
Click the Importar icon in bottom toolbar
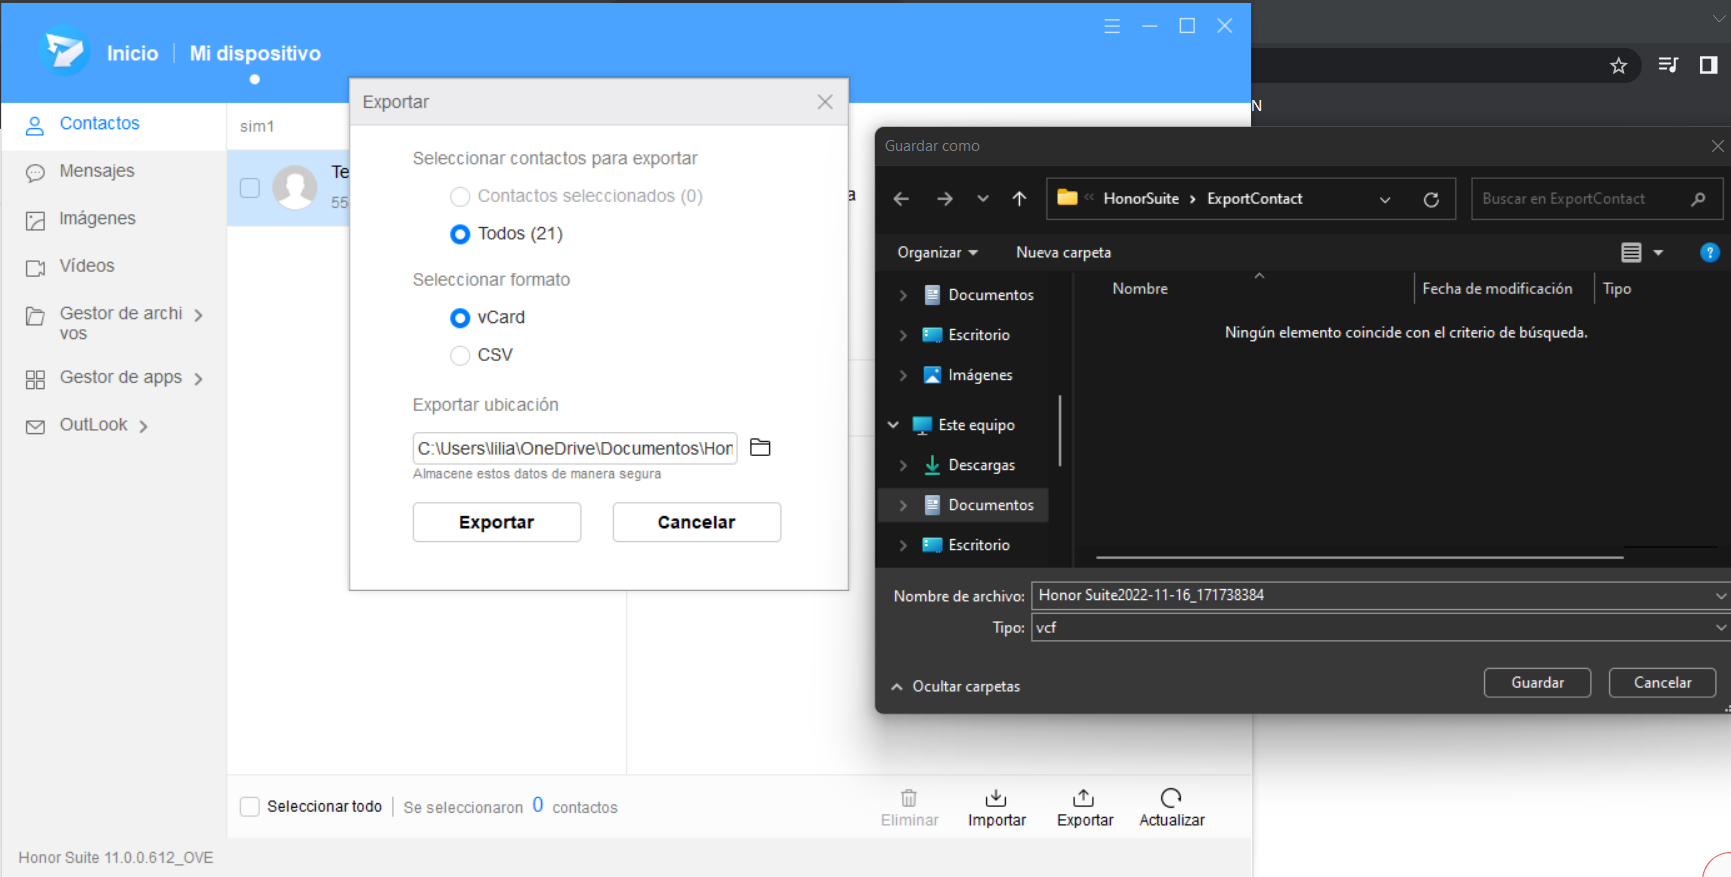[996, 798]
